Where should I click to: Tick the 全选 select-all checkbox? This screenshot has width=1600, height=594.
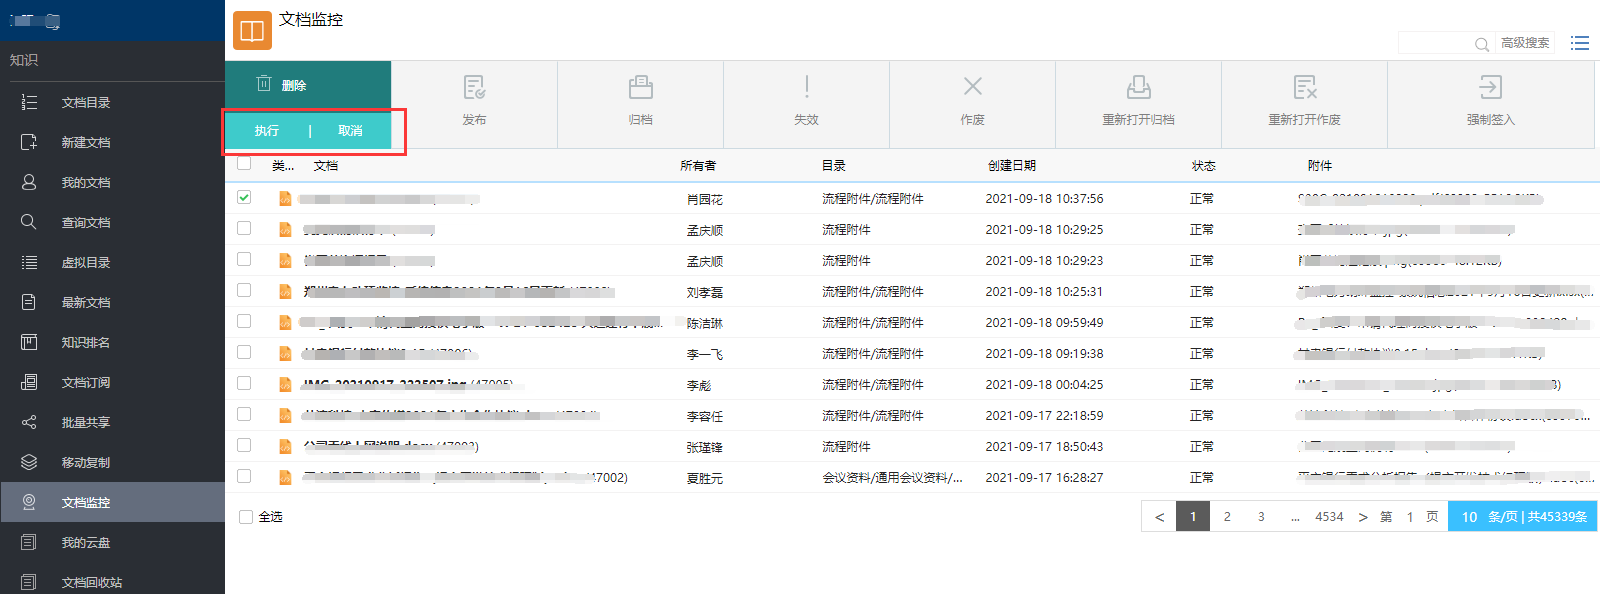pos(246,517)
